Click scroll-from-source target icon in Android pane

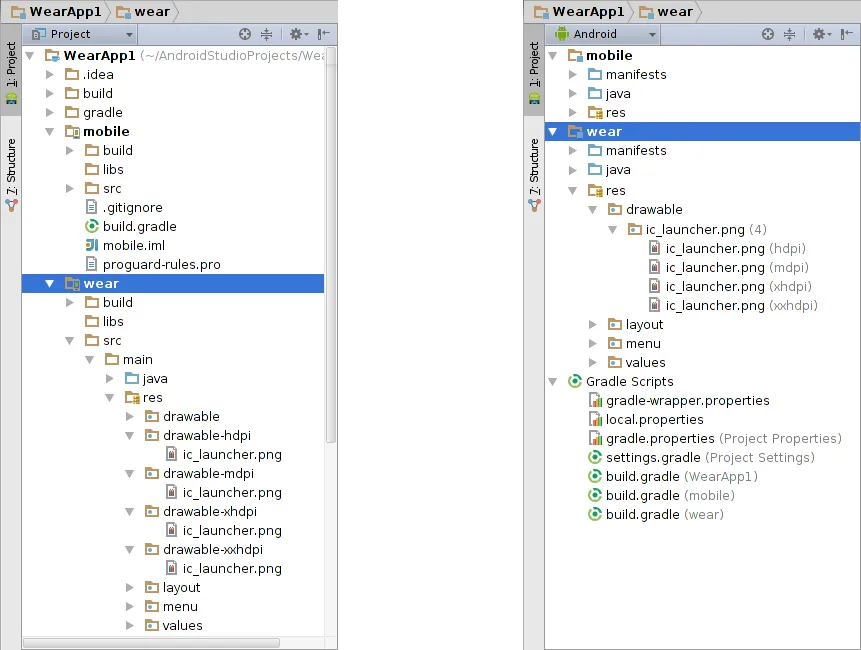pyautogui.click(x=768, y=34)
